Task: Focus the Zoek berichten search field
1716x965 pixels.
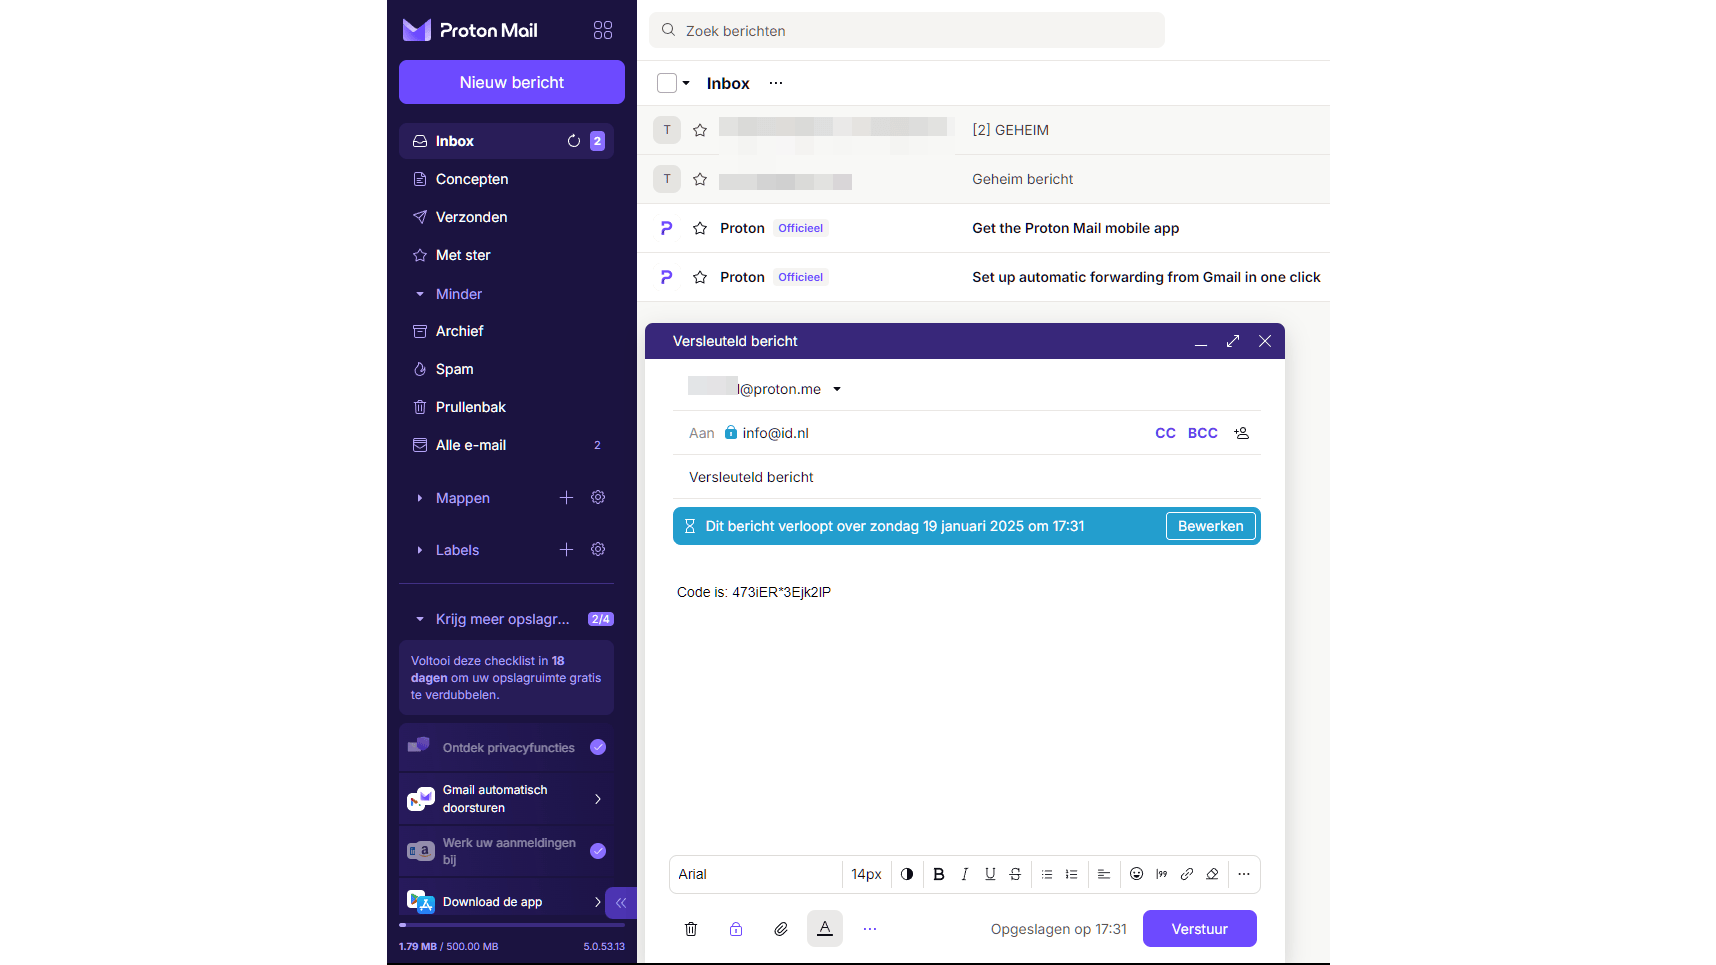Action: (x=907, y=30)
